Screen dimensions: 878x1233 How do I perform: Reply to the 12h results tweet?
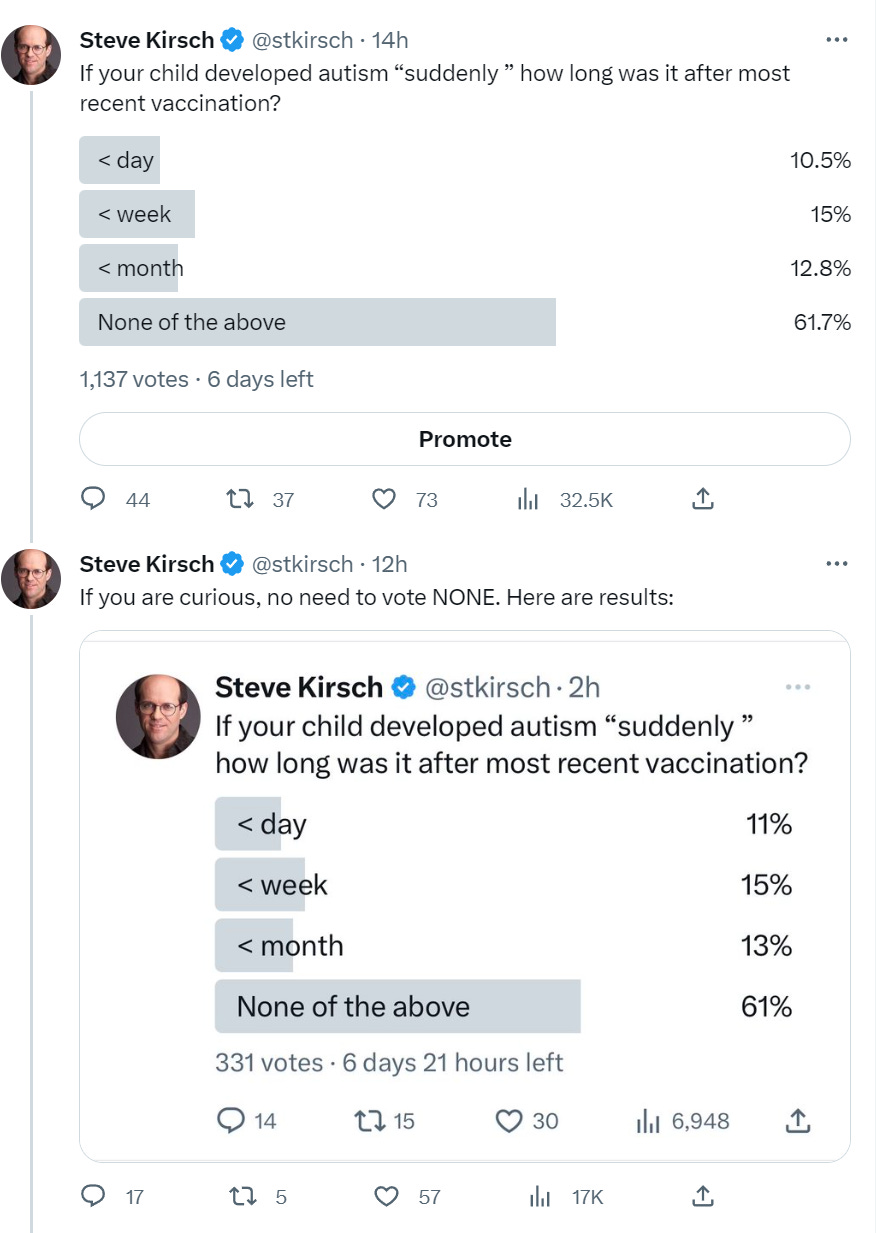pos(94,1196)
